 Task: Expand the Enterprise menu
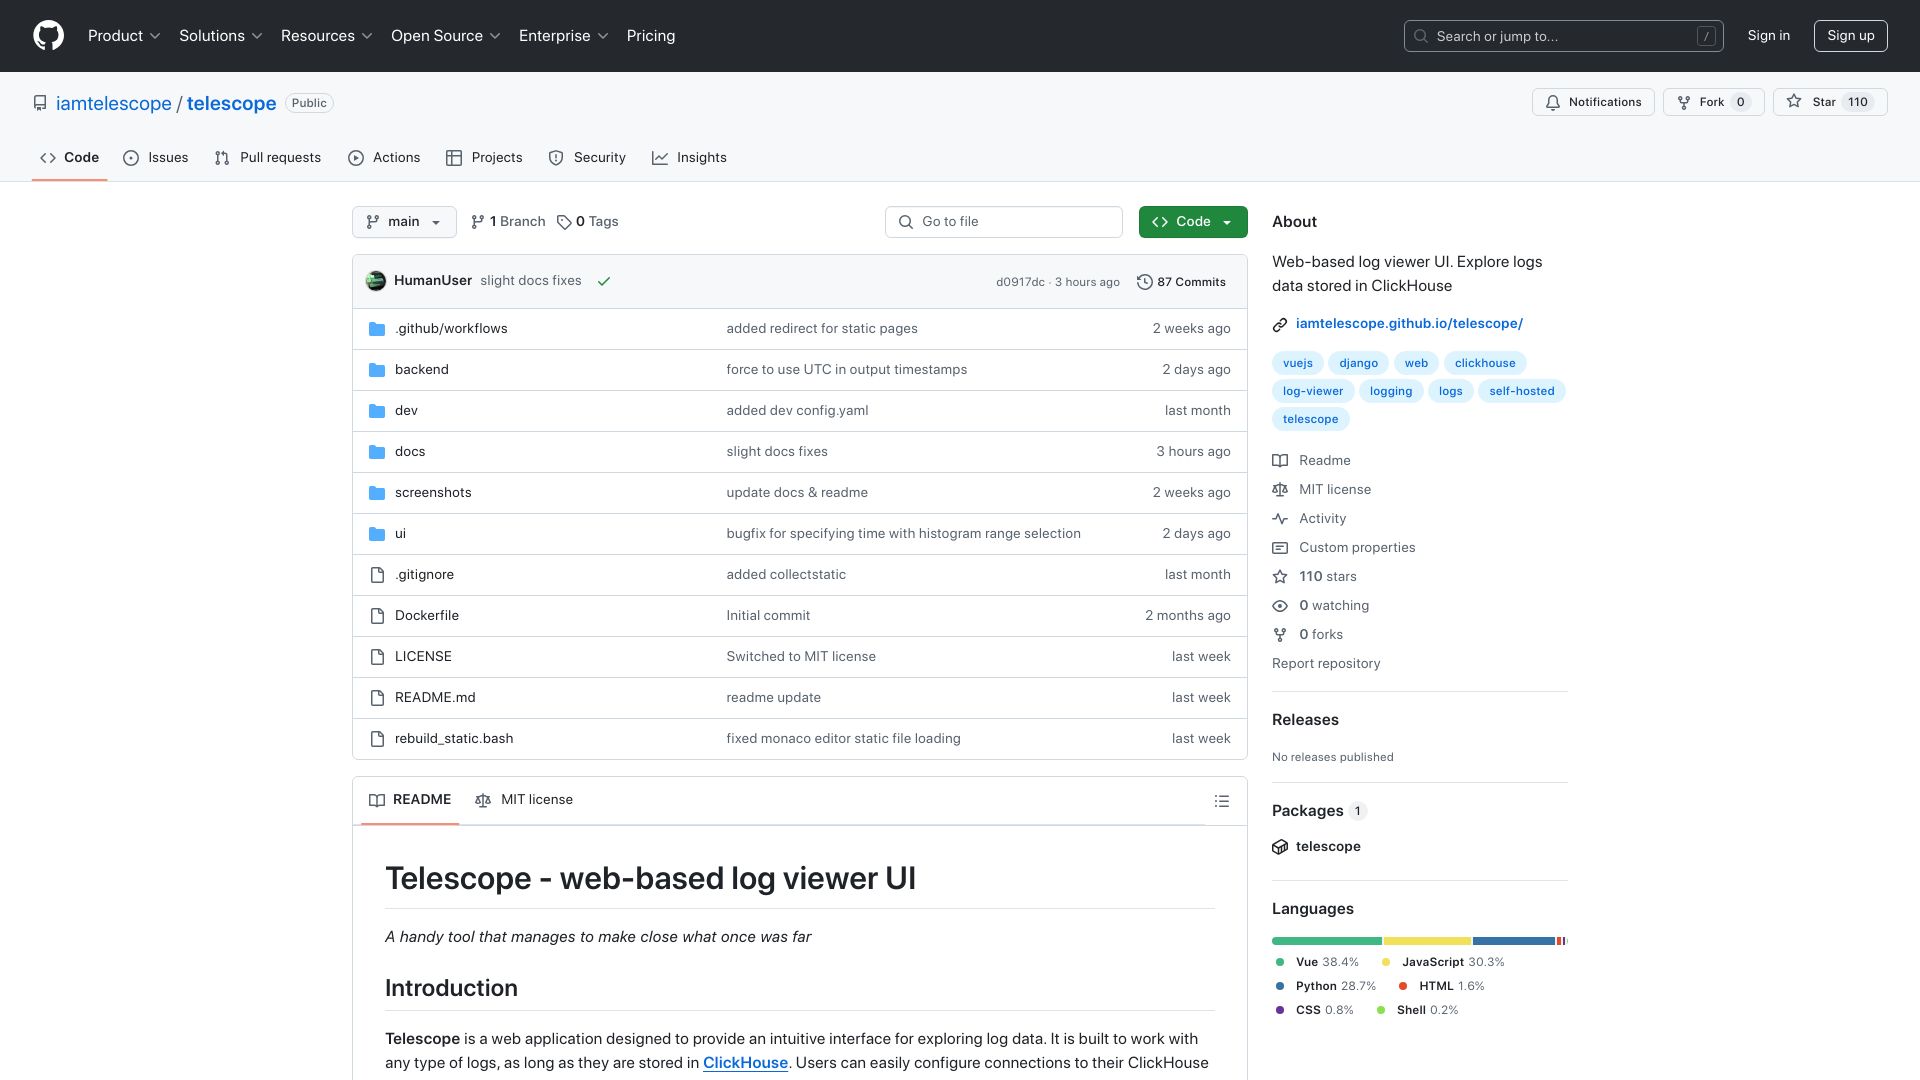(564, 36)
